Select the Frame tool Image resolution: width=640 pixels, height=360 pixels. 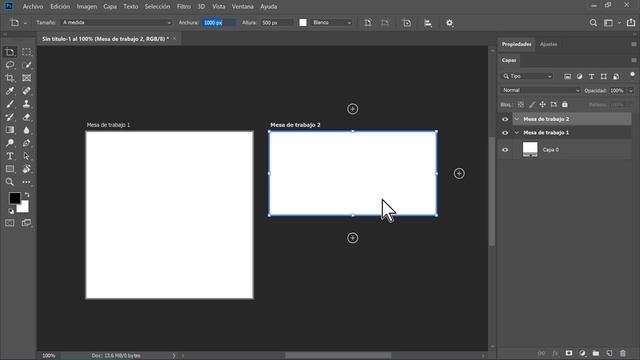pos(27,78)
